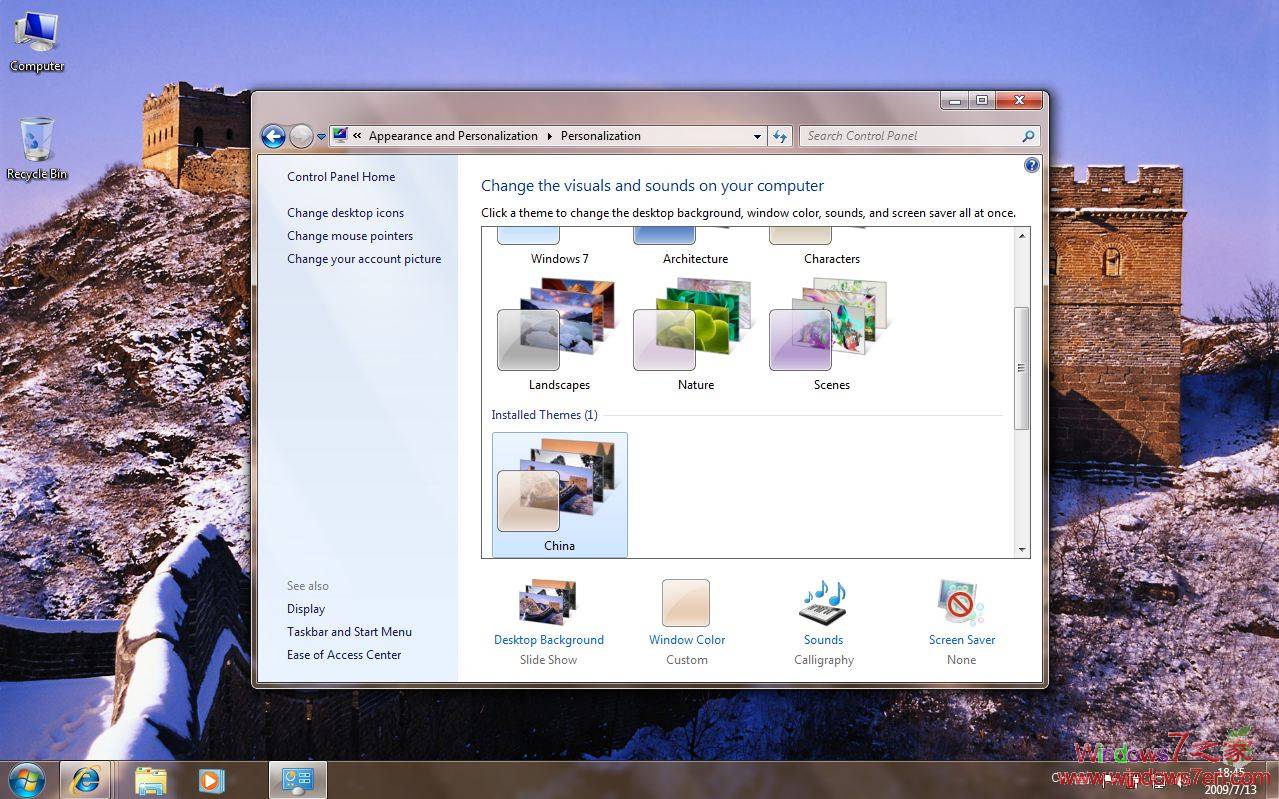Image resolution: width=1279 pixels, height=799 pixels.
Task: Launch Internet Explorer from the taskbar
Action: click(x=86, y=779)
